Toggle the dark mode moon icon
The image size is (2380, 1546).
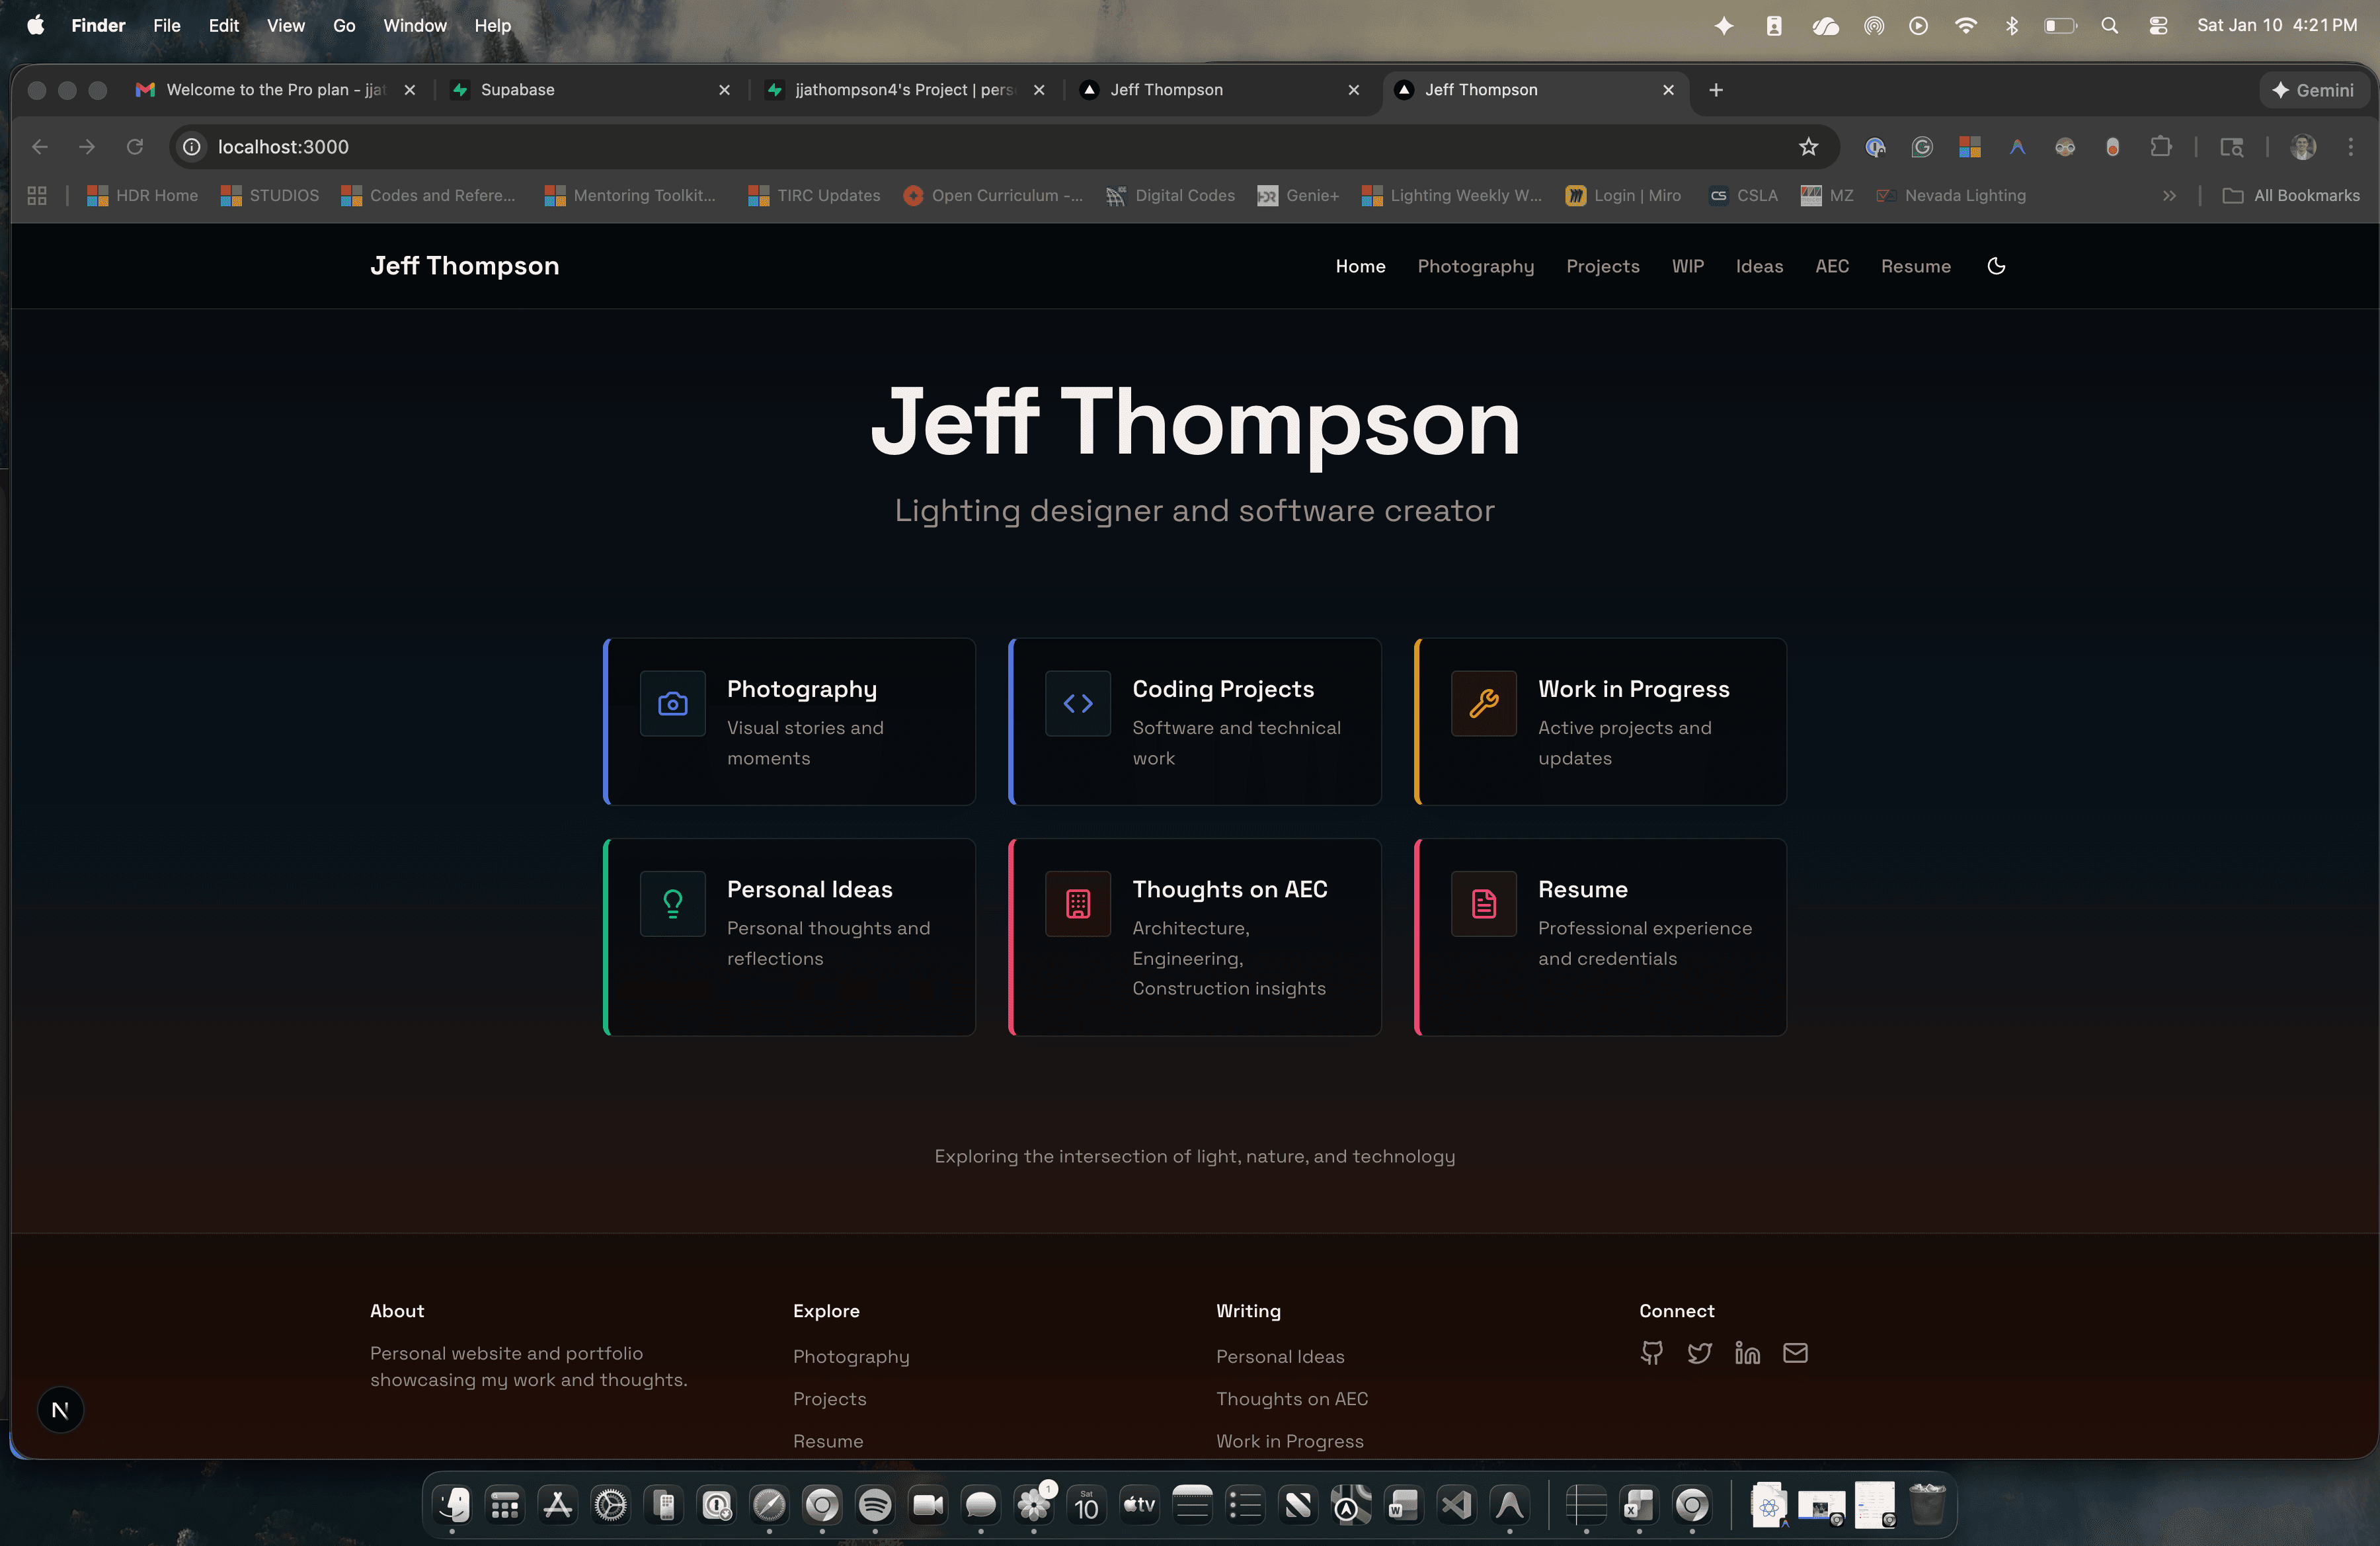click(x=1996, y=266)
